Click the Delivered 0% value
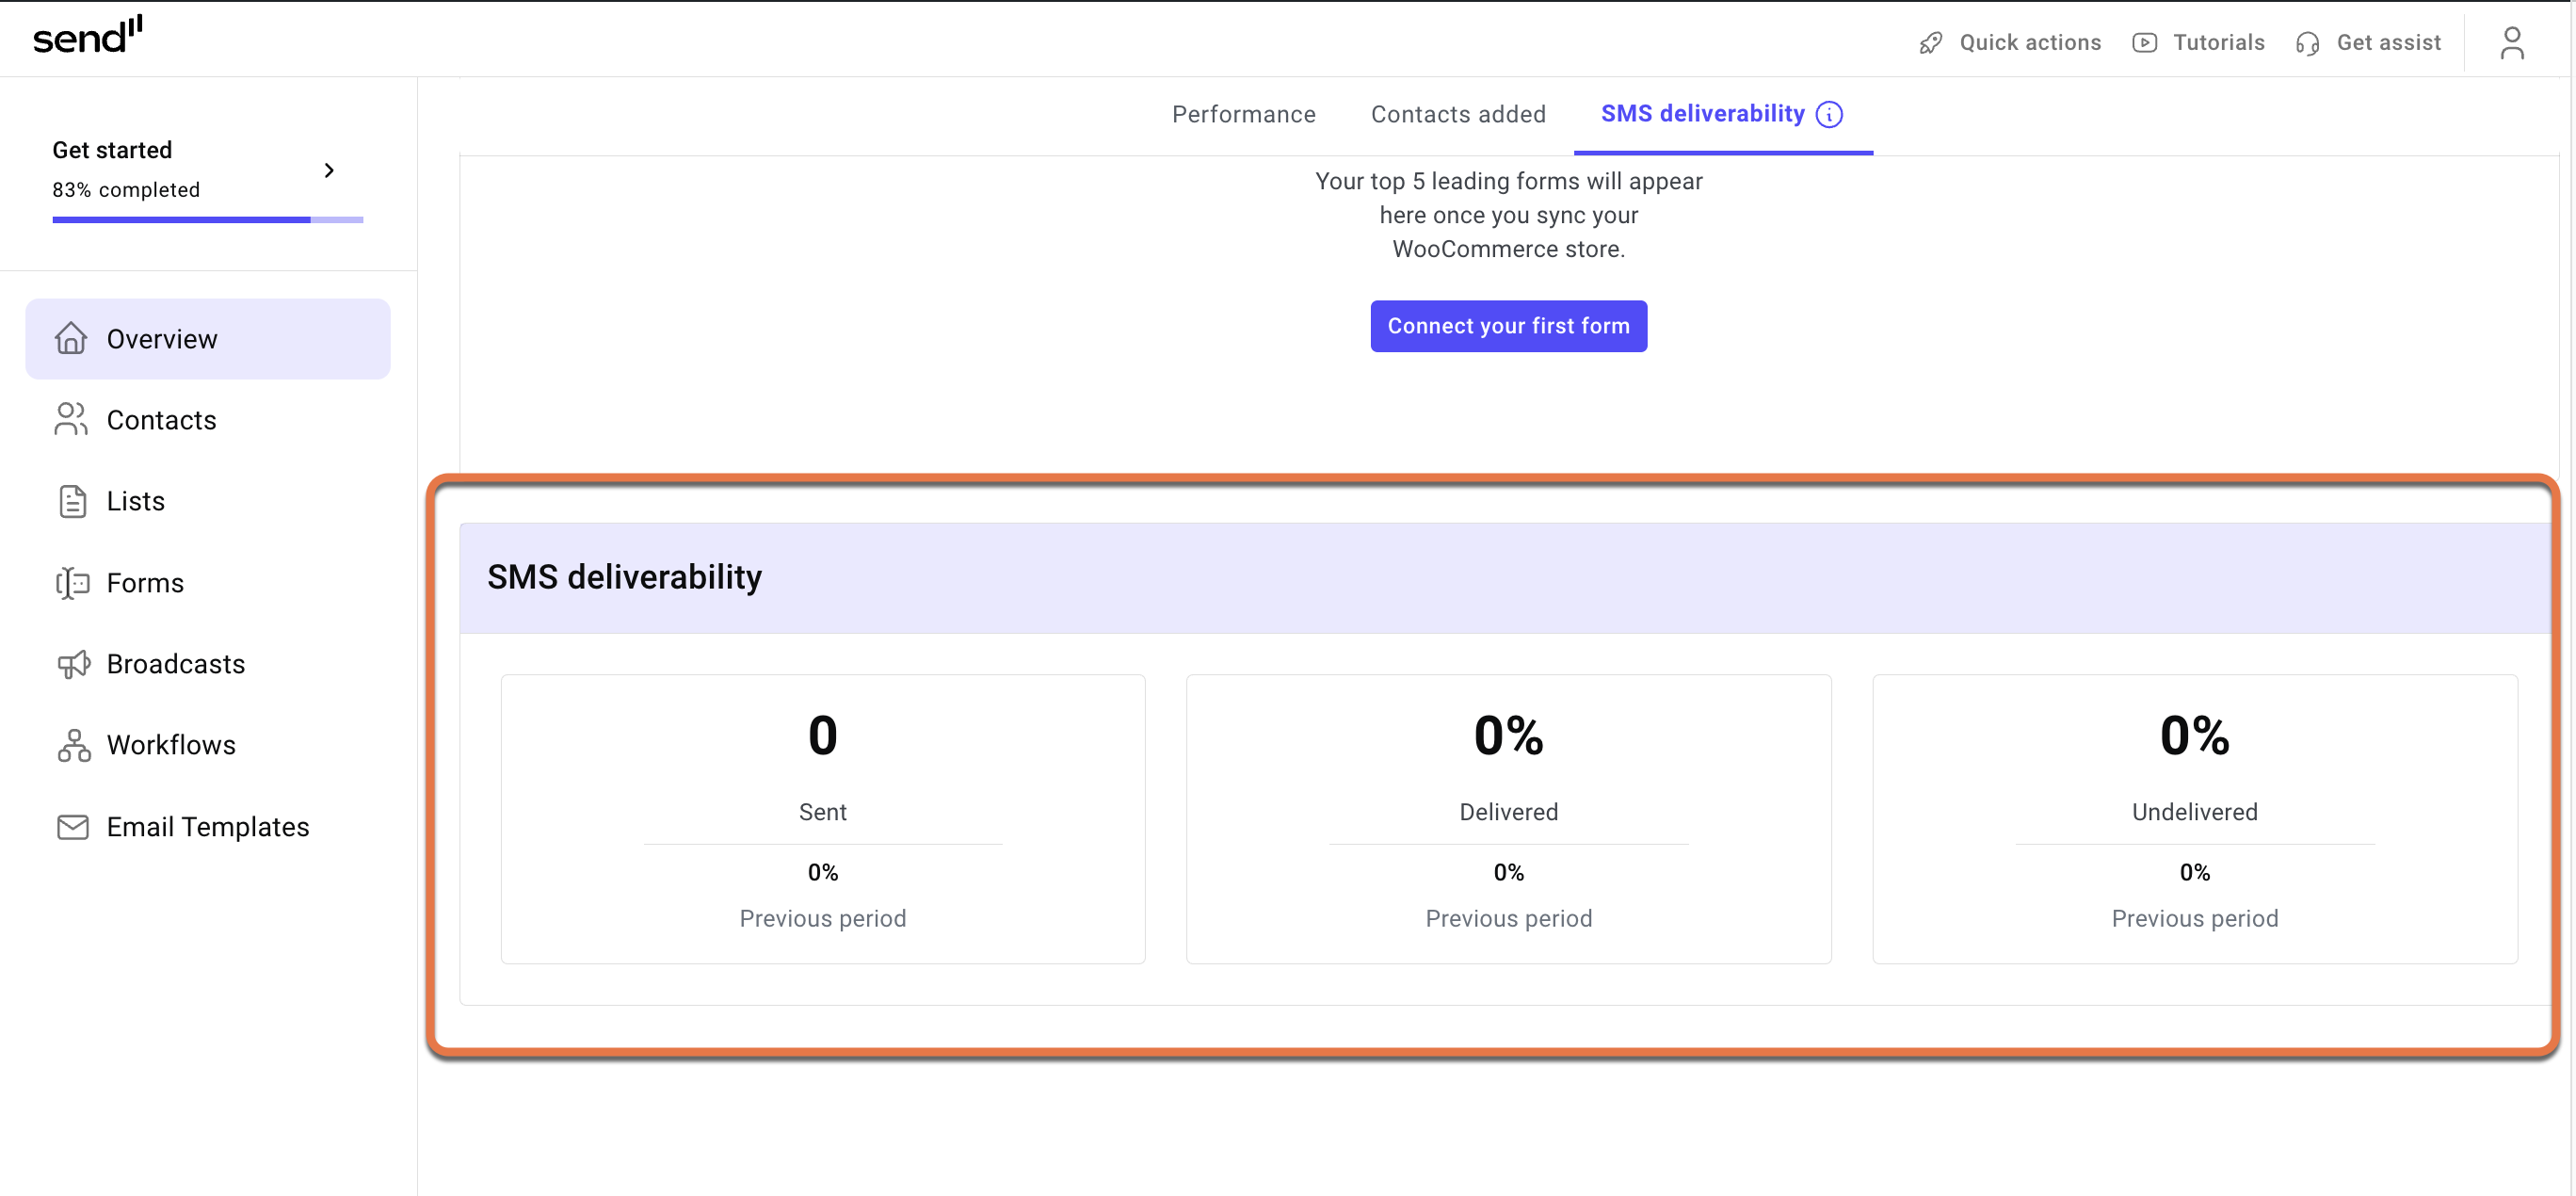Screen dimensions: 2576x1196 (x=1508, y=736)
